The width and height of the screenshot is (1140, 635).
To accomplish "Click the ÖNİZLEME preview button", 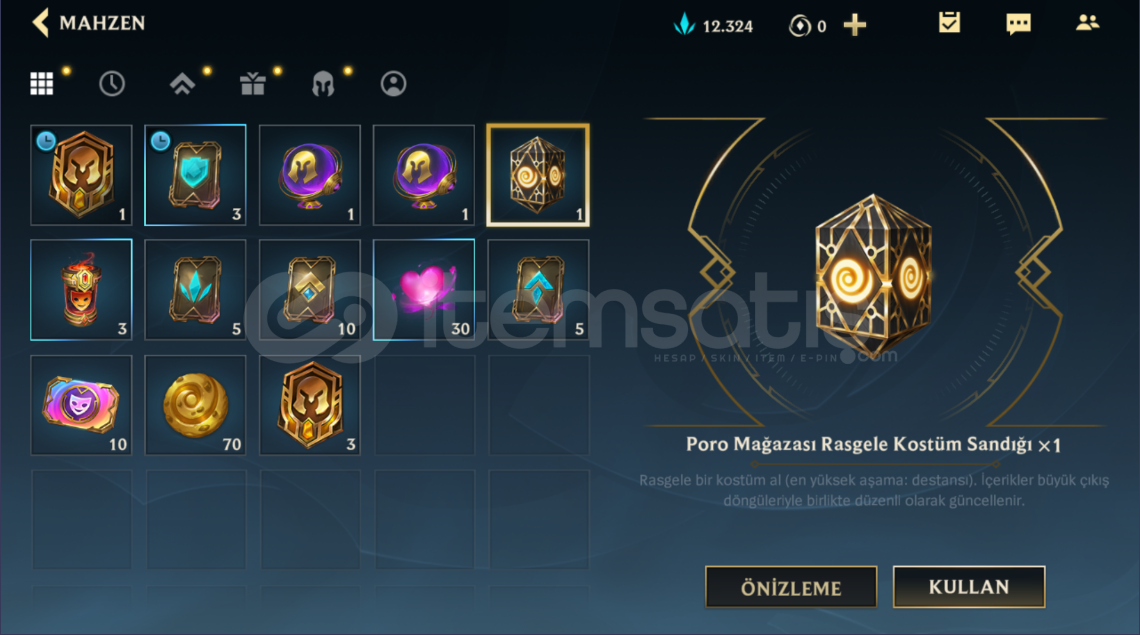I will point(791,587).
